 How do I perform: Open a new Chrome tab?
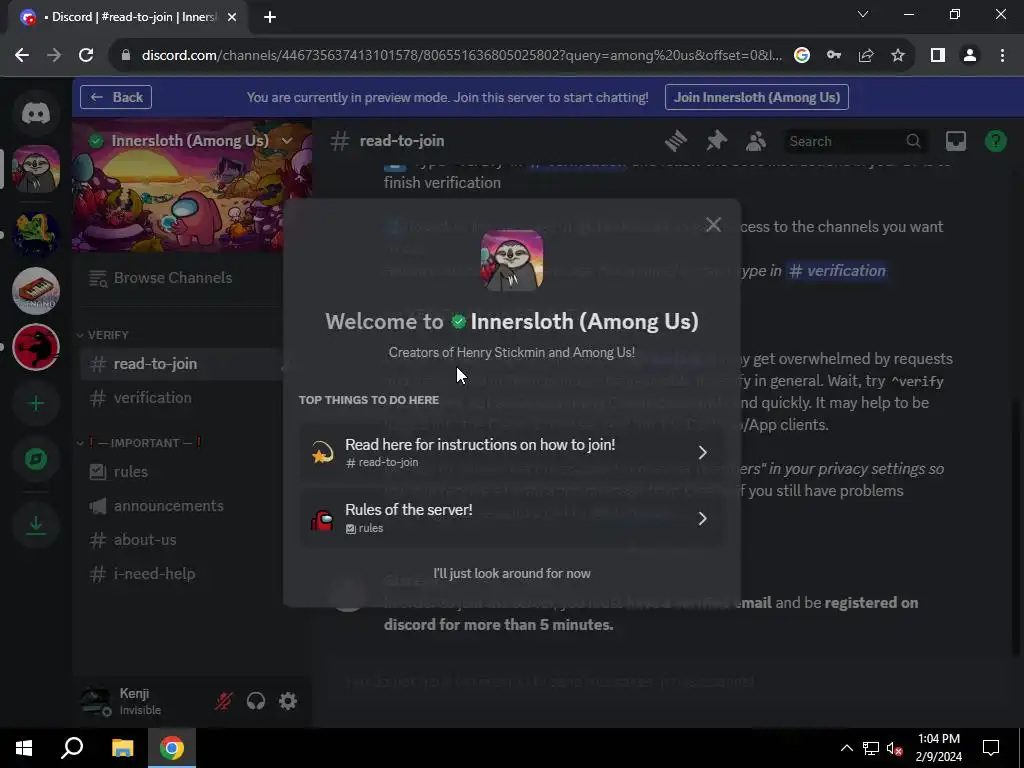pos(270,17)
